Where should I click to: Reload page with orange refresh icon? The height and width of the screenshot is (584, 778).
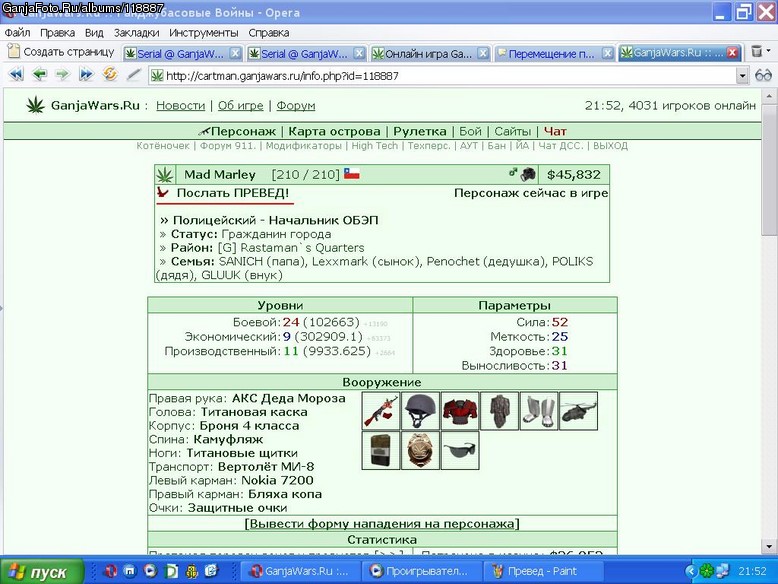[110, 74]
